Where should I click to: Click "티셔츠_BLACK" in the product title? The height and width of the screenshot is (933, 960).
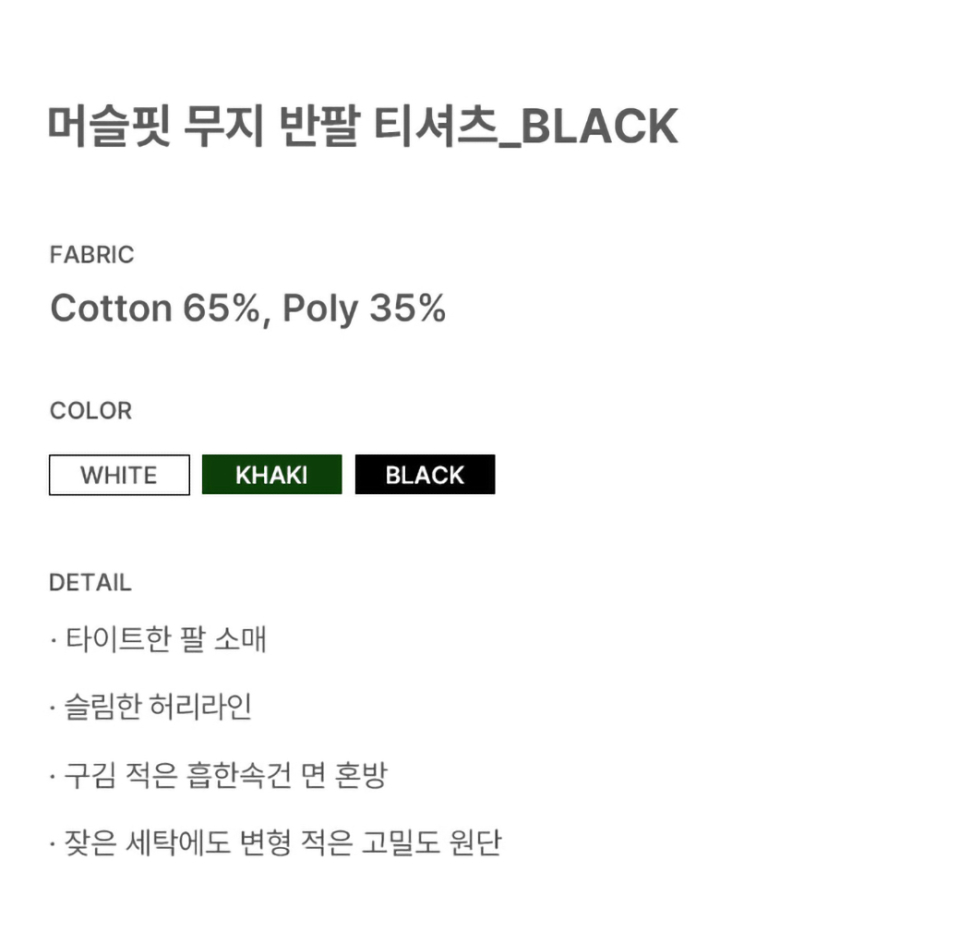(525, 128)
